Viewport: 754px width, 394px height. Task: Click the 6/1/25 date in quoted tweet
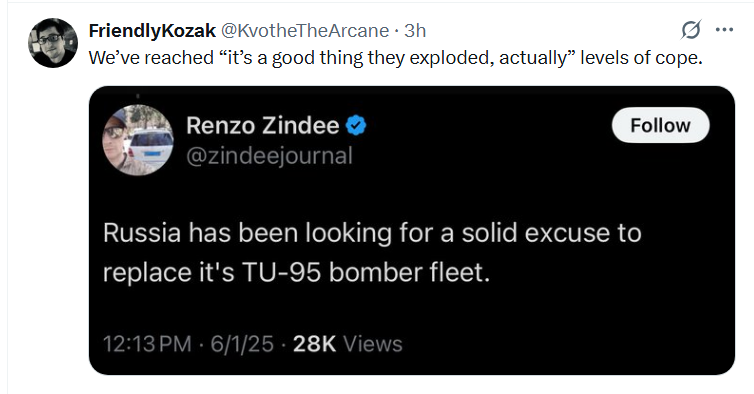coord(242,344)
